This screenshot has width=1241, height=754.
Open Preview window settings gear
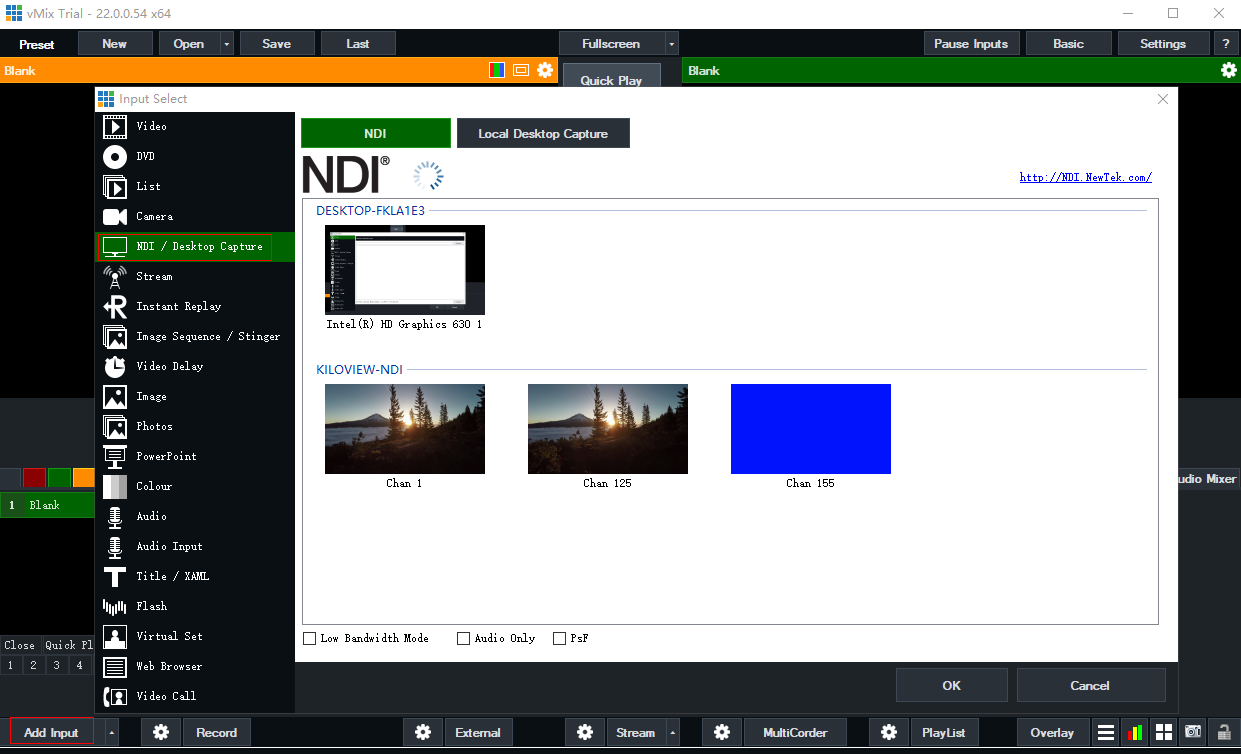coord(545,70)
